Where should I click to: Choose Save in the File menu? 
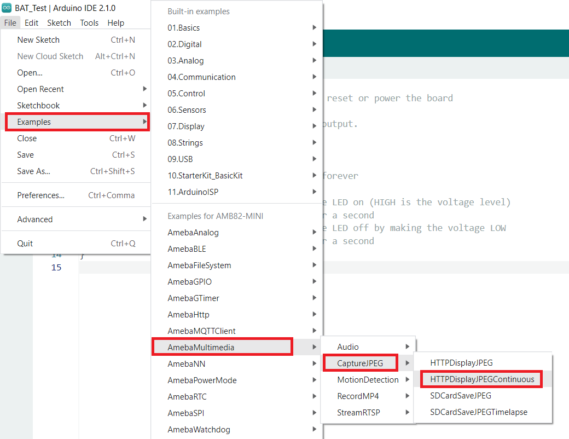pos(76,155)
